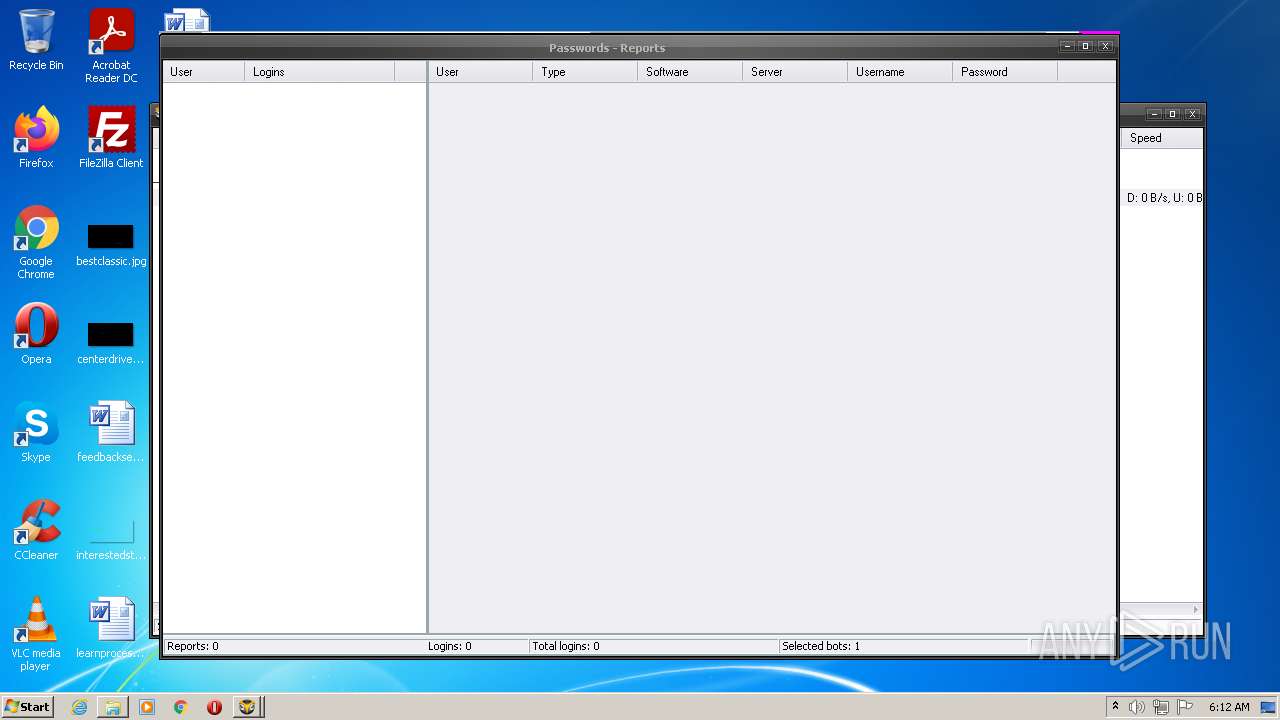Click horizontal scrollbar in background window
Screen dimensions: 1280x720
click(1161, 609)
